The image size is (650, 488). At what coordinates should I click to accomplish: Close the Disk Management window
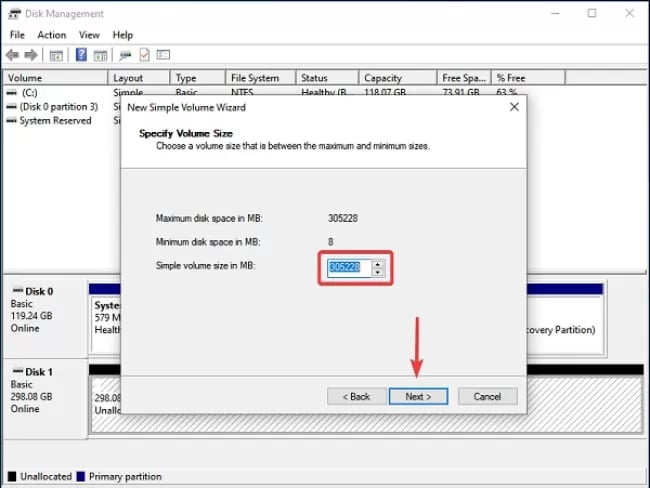[x=629, y=13]
